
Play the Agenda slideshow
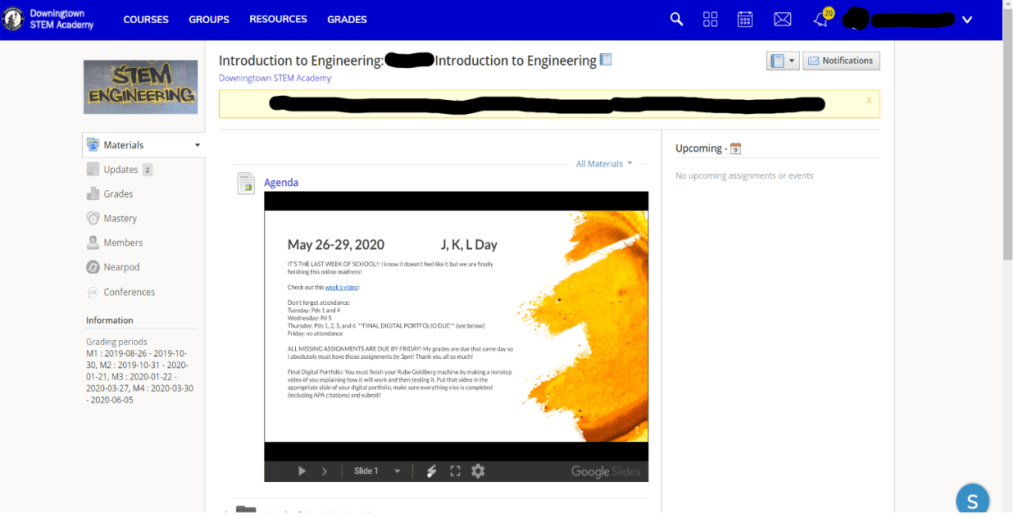pos(302,471)
